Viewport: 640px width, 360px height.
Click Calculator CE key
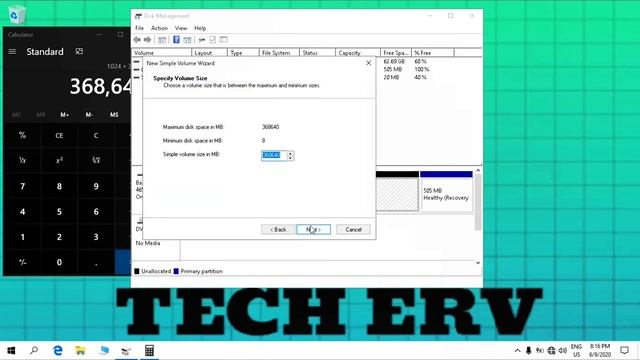(59, 135)
